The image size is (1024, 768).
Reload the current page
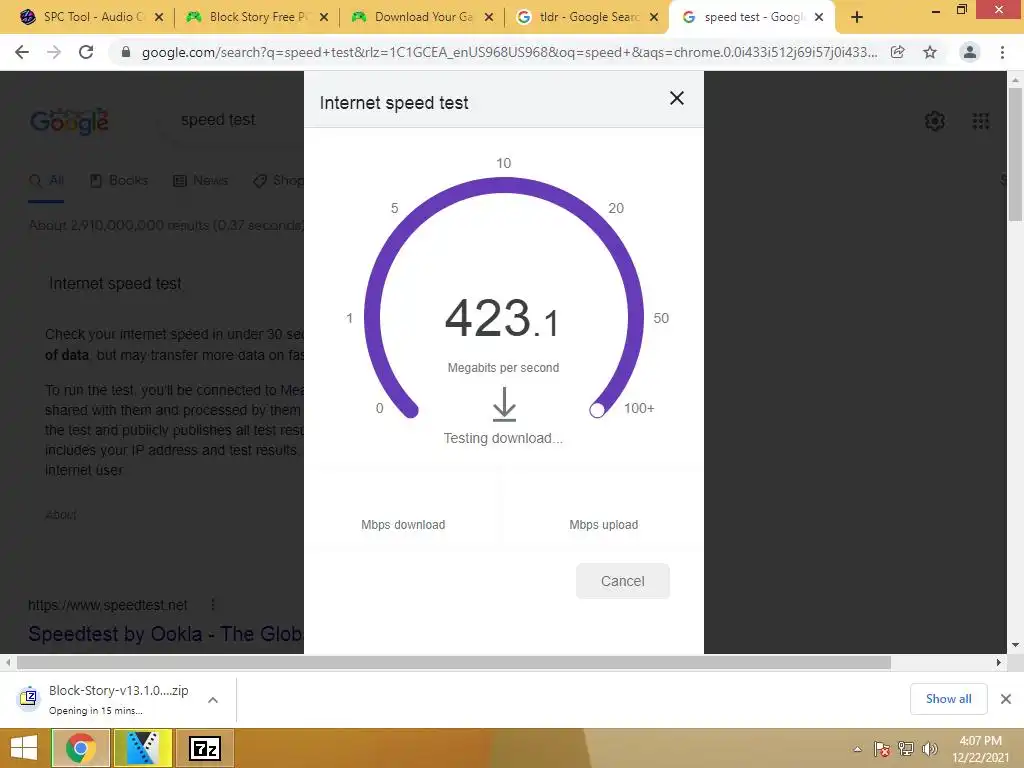coord(86,52)
